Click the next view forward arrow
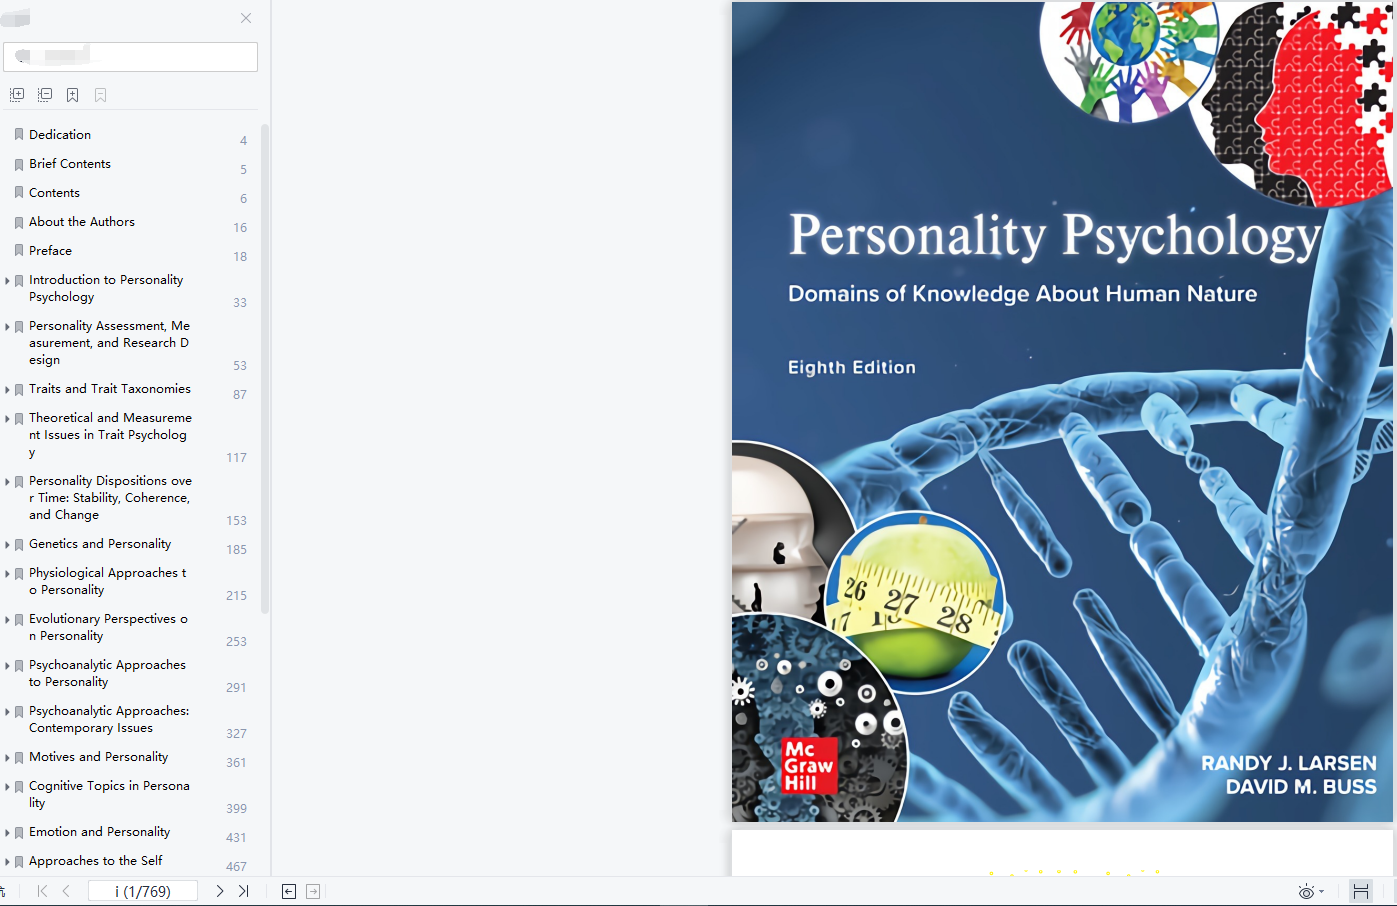Screen dimensions: 1397x906 pos(313,891)
